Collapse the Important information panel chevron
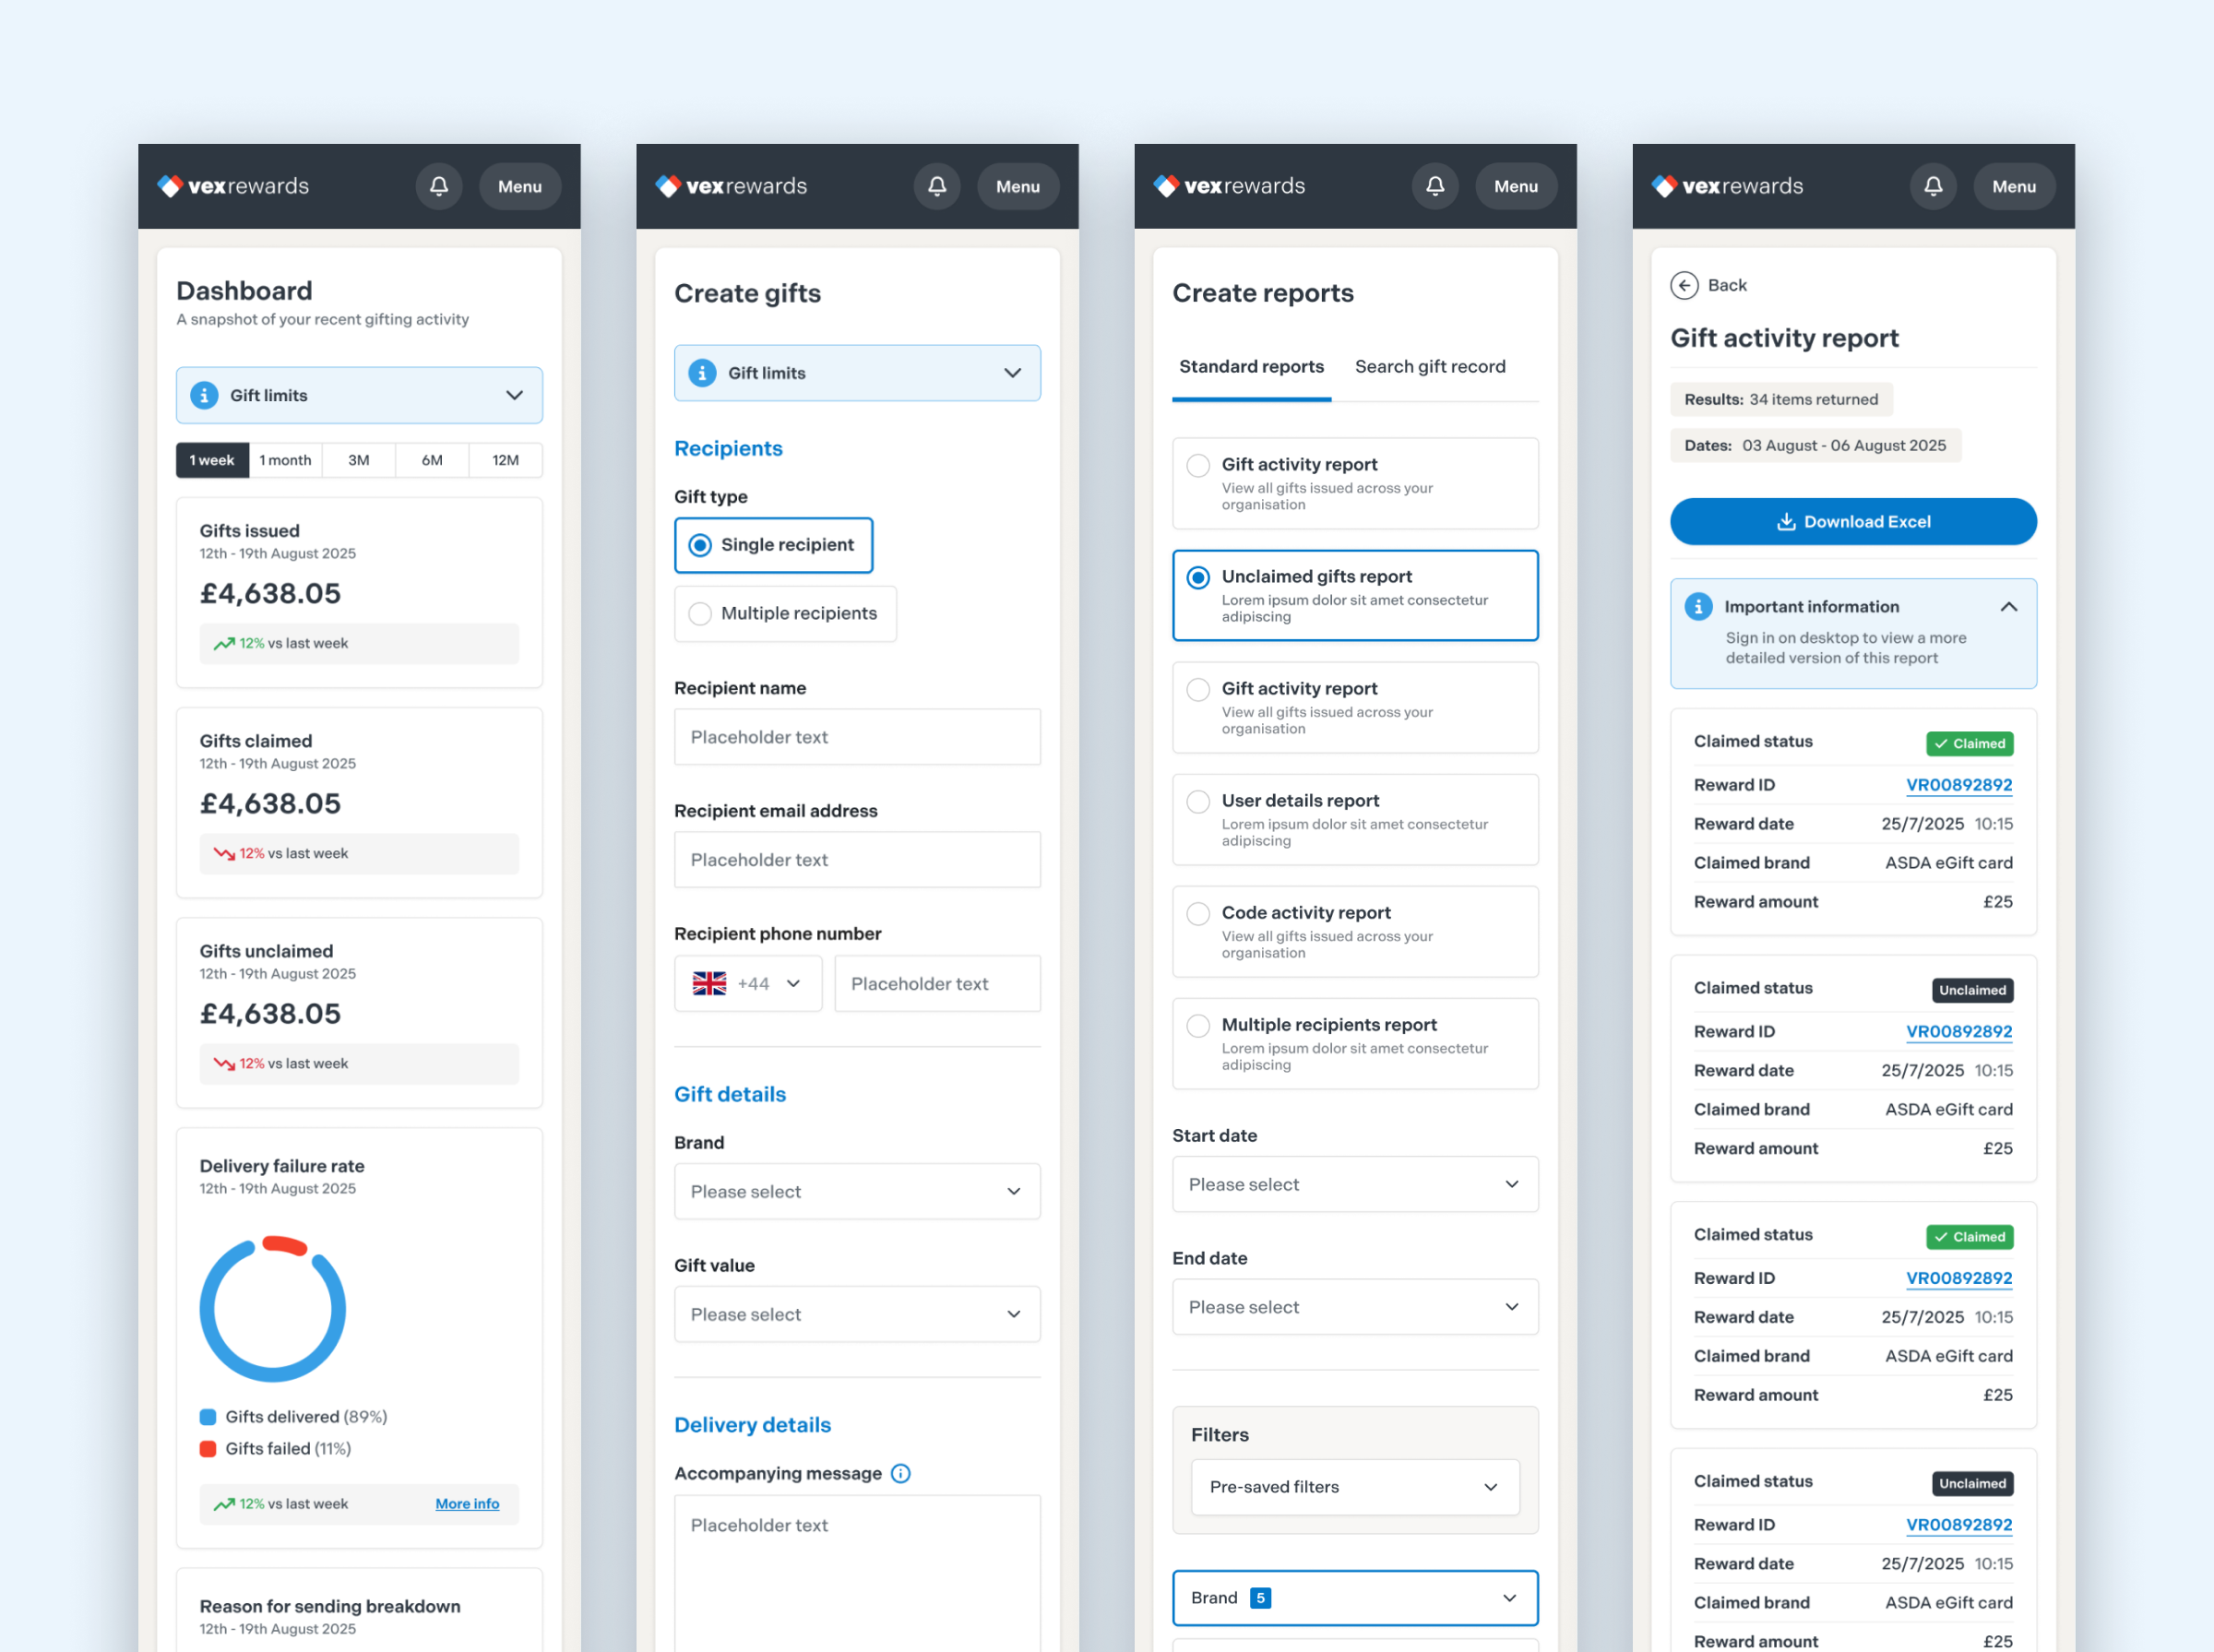2214x1652 pixels. click(x=2009, y=607)
